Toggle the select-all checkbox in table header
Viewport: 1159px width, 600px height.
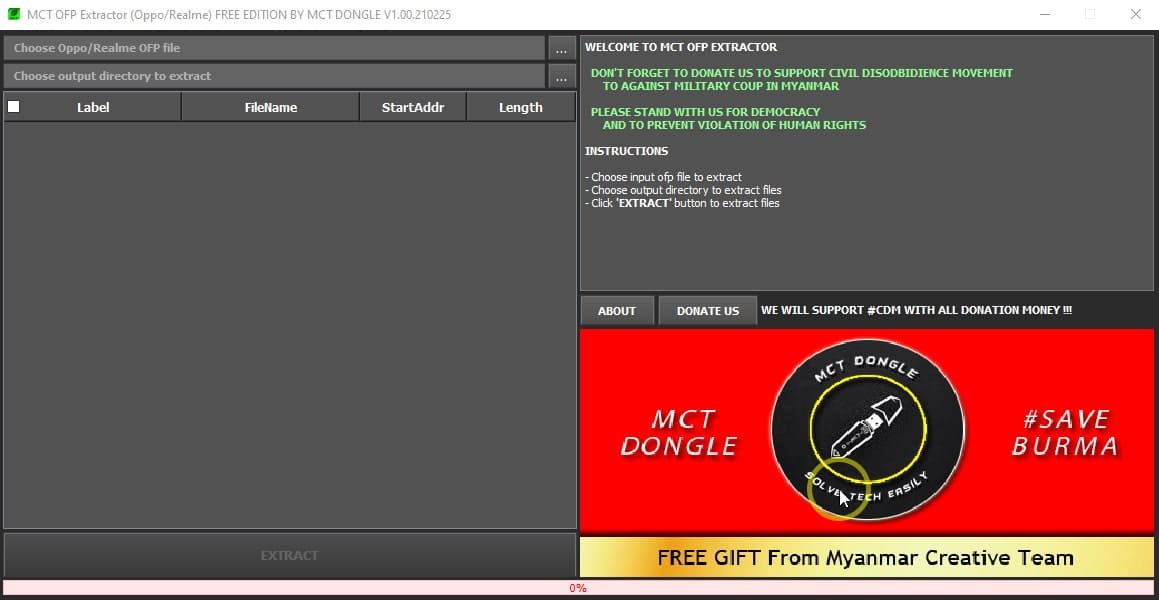(13, 106)
